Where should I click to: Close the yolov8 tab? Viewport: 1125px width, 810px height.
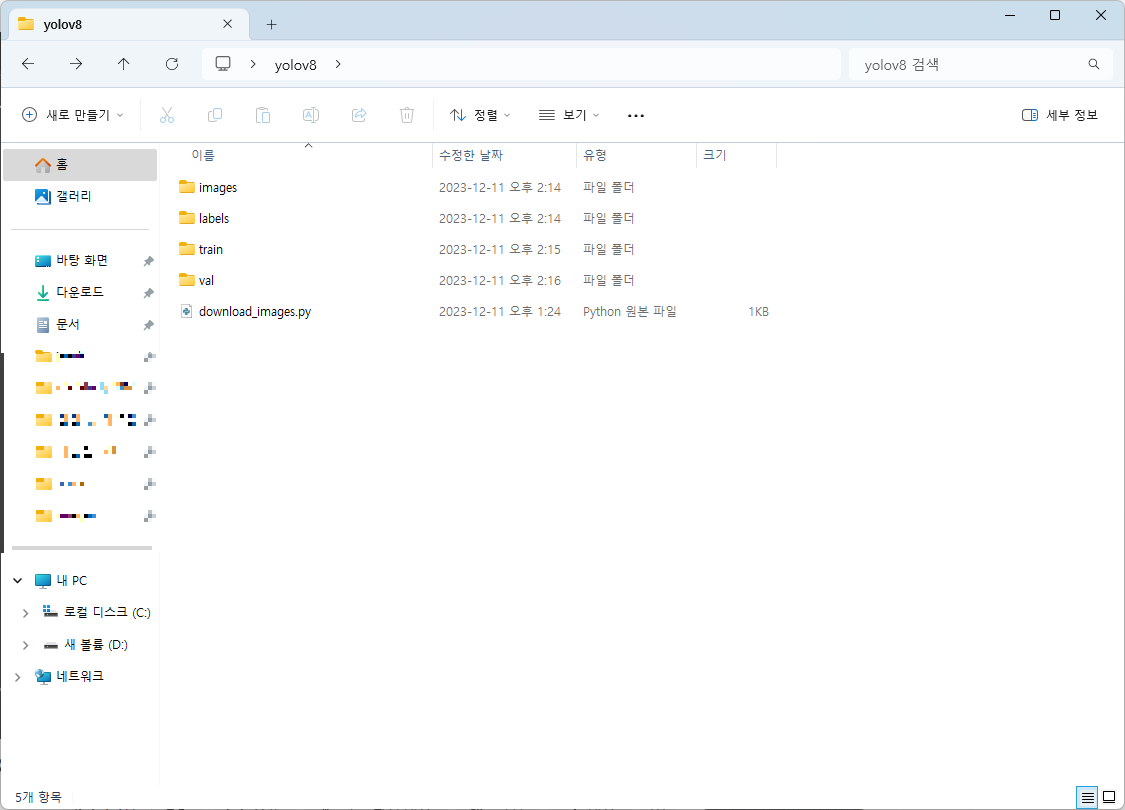click(227, 24)
